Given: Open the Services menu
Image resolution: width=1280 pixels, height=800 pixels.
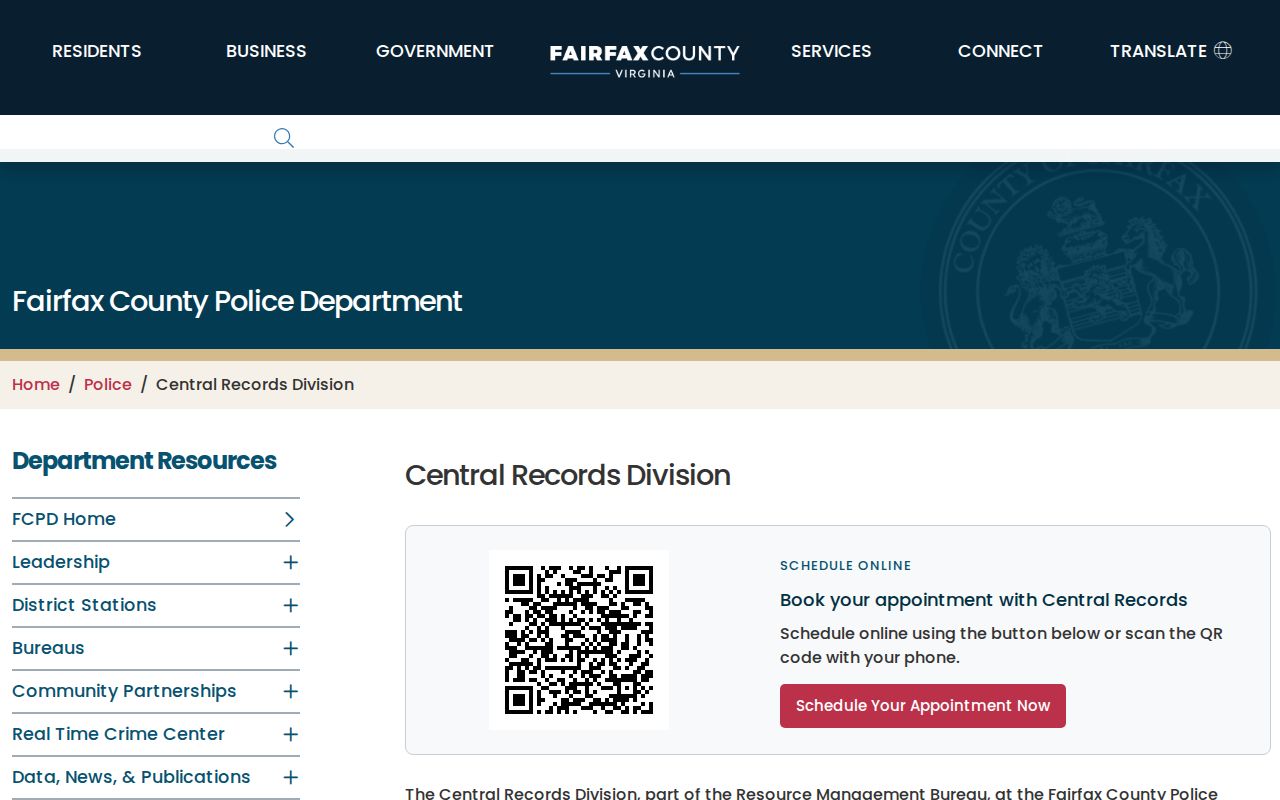Looking at the screenshot, I should tap(831, 51).
